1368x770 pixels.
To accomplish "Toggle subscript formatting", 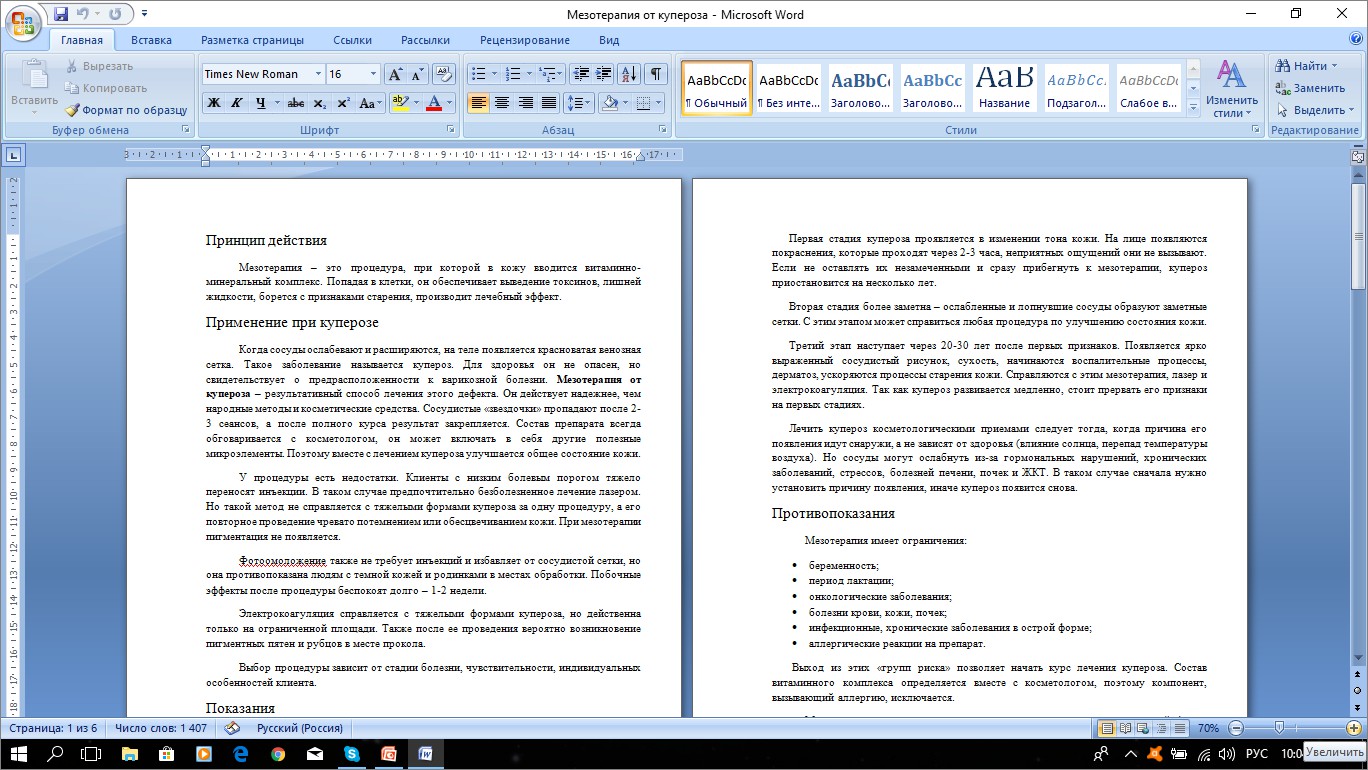I will tap(319, 103).
